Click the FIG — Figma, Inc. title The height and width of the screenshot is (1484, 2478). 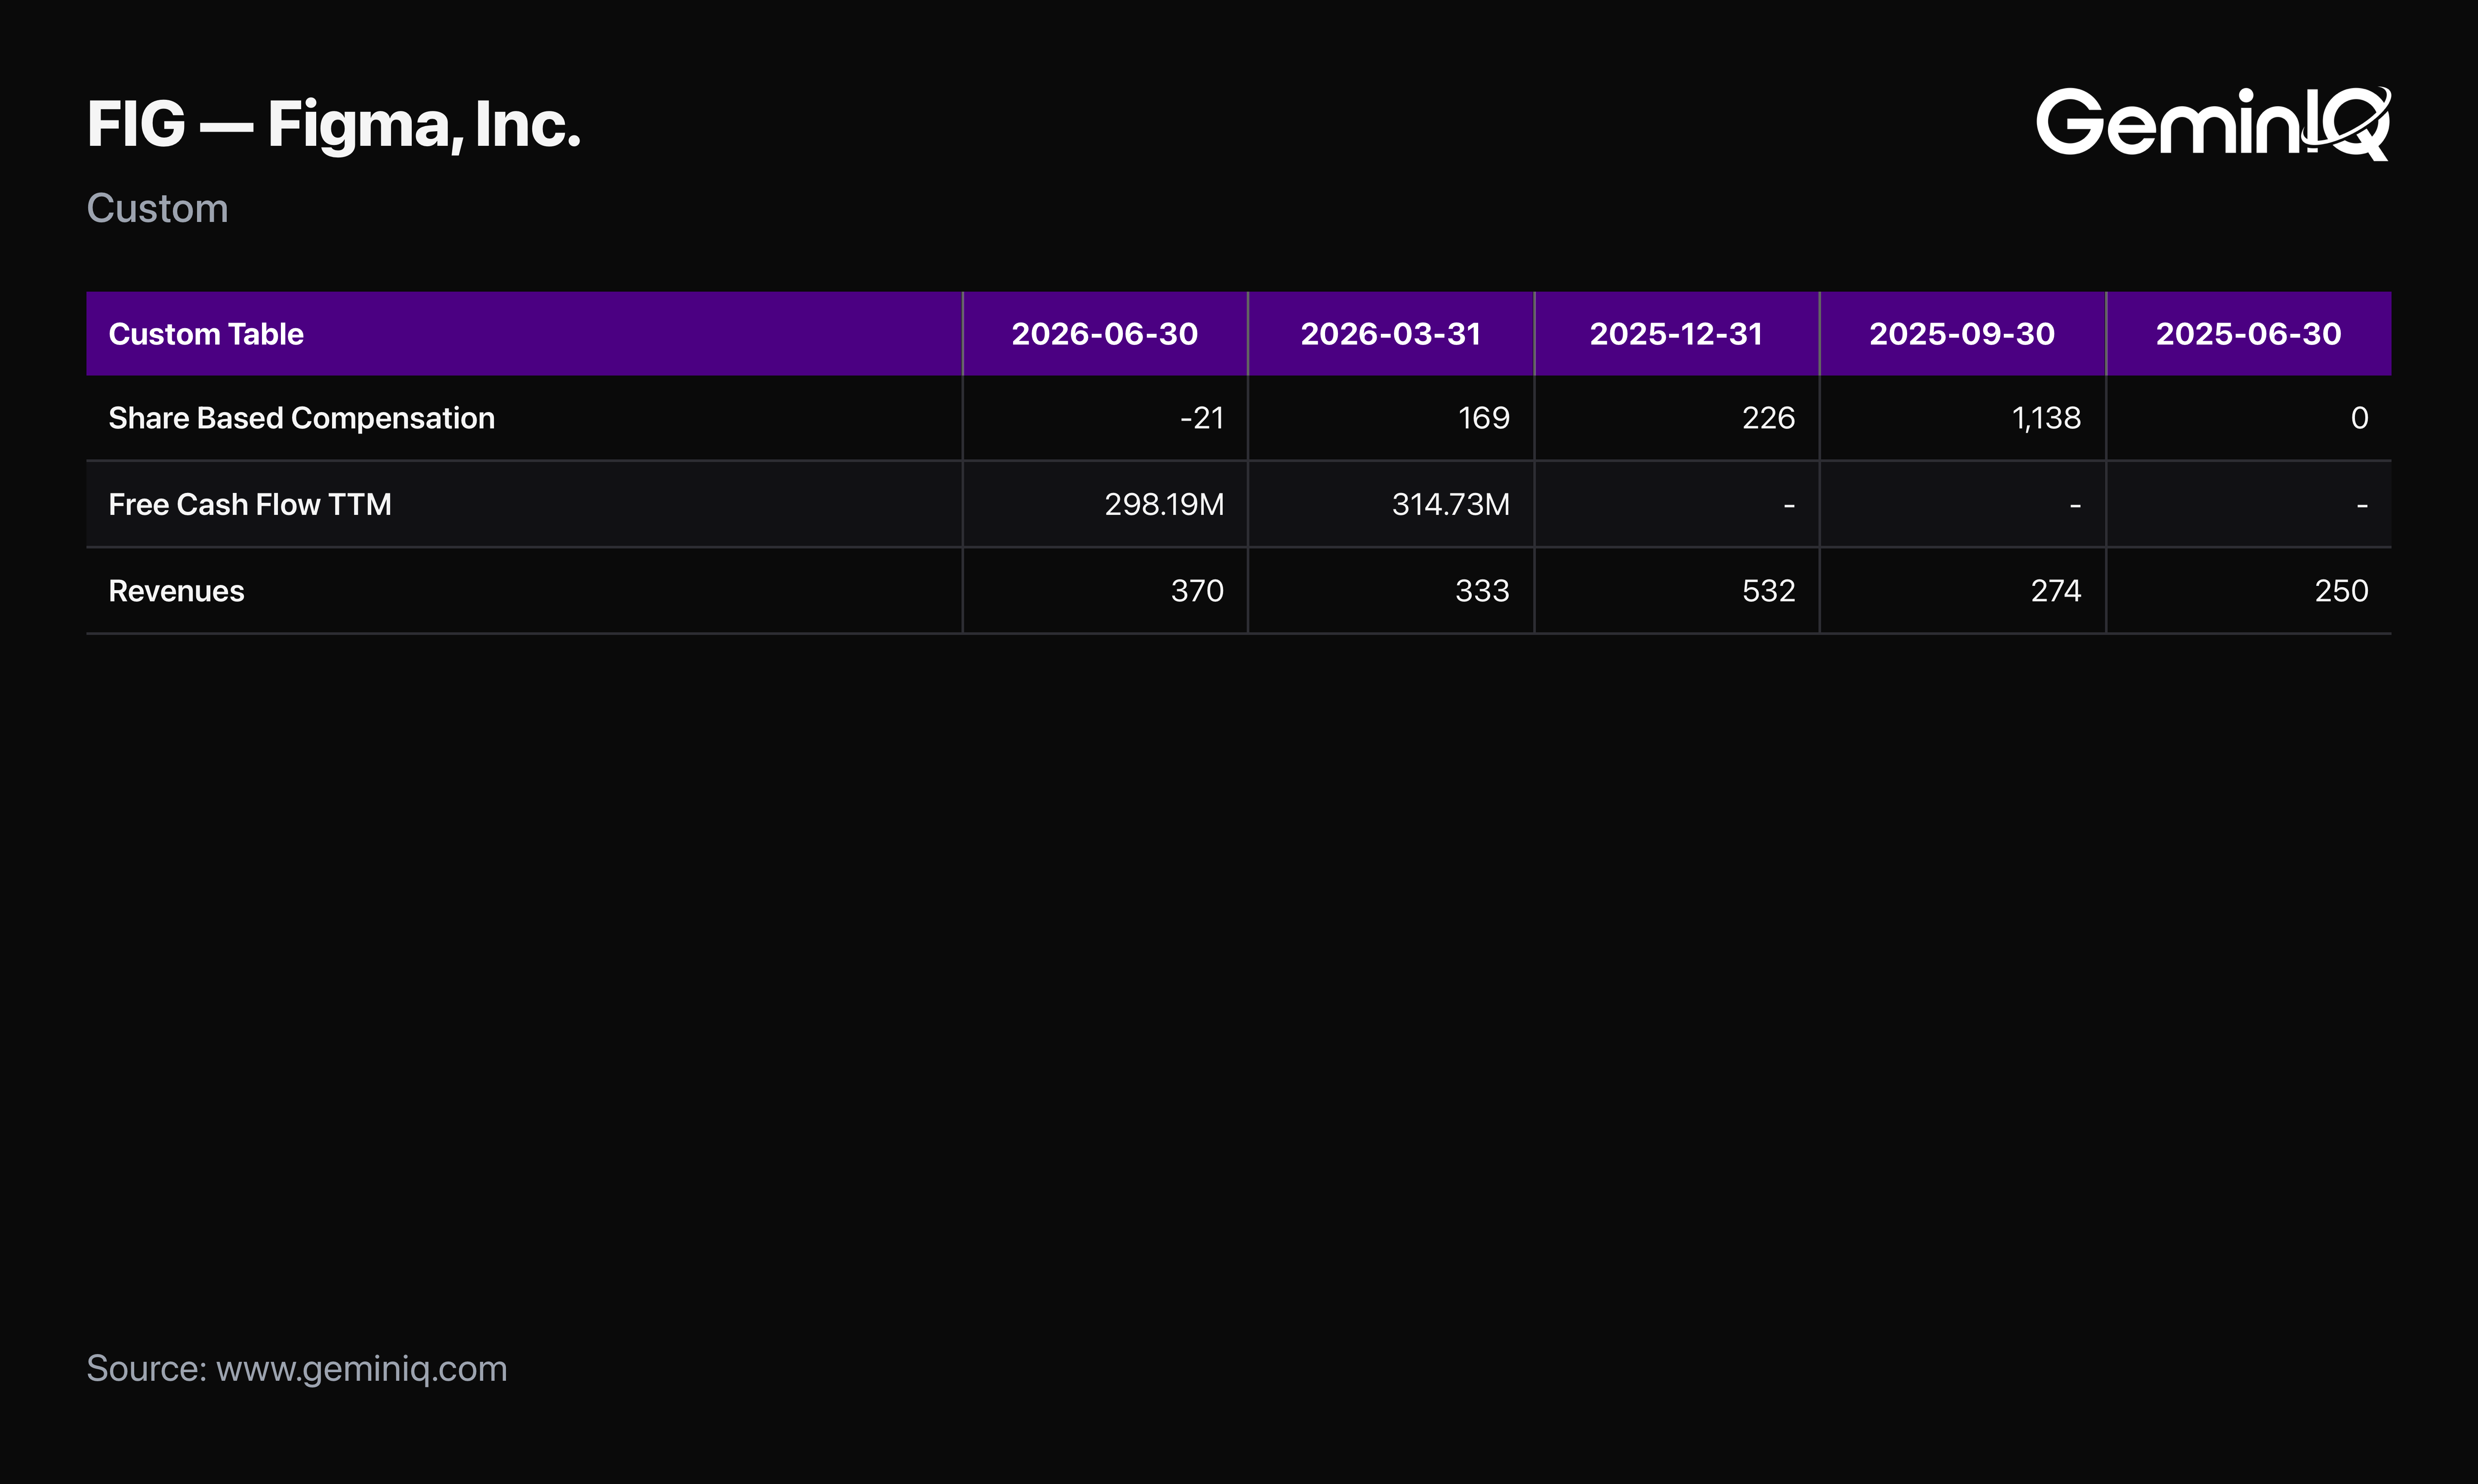pos(334,125)
